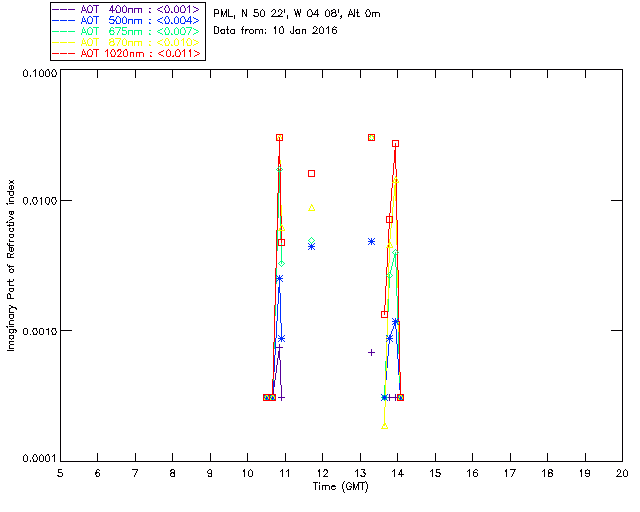
Task: Click the red AOT 1020nm legend entry
Action: click(126, 53)
